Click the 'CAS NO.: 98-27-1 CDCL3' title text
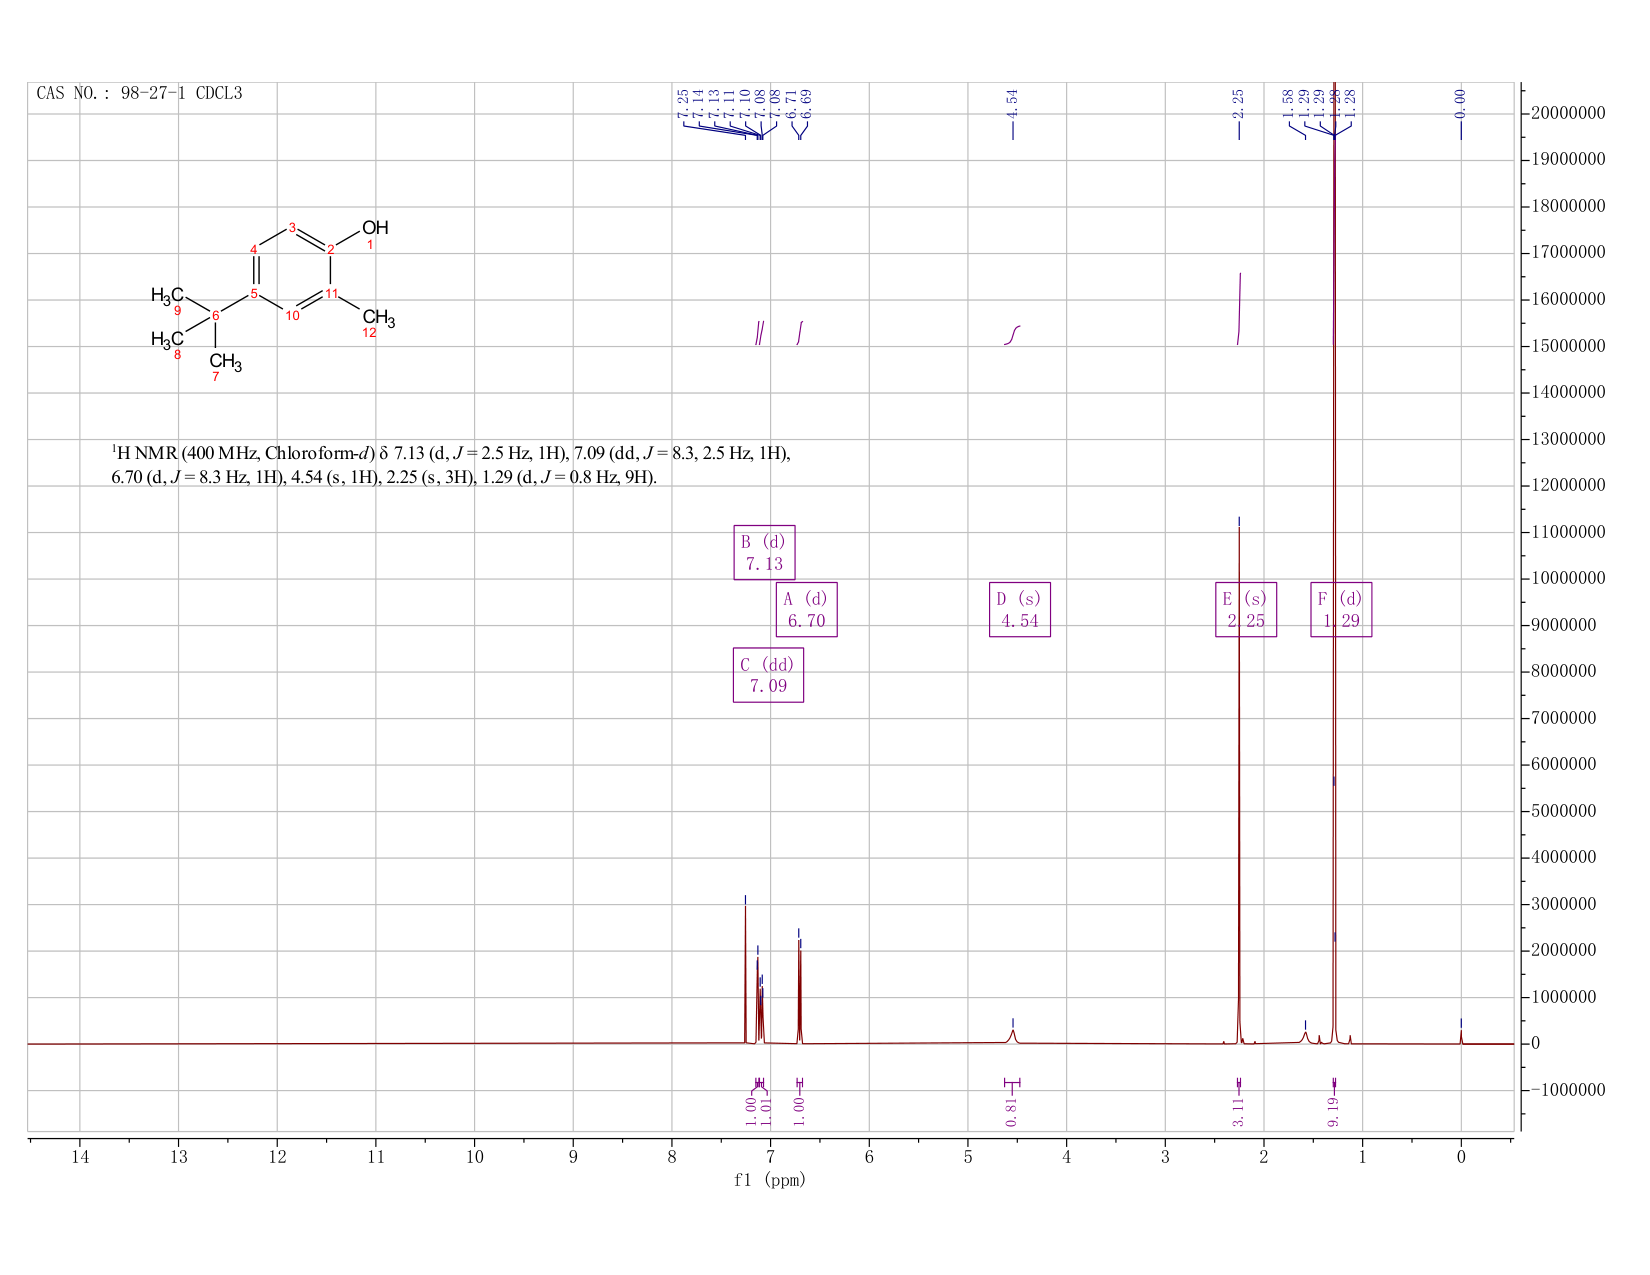 [139, 94]
